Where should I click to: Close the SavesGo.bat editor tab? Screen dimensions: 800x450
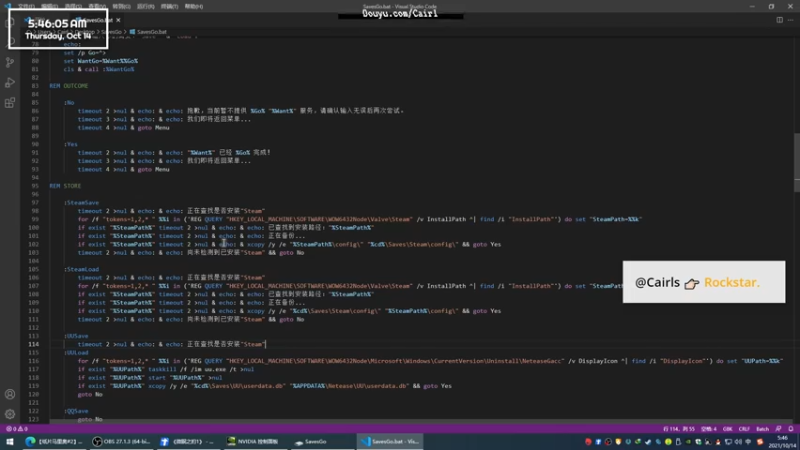click(x=118, y=20)
